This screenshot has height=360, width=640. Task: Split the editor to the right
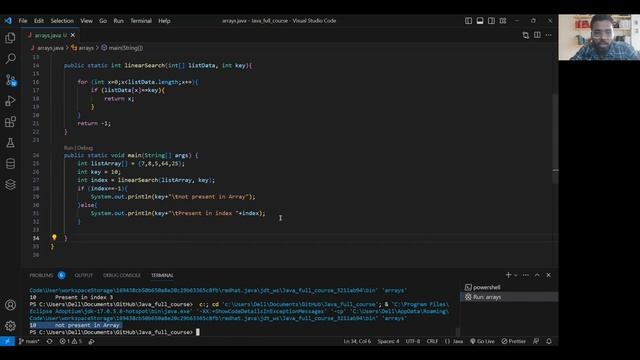click(537, 35)
